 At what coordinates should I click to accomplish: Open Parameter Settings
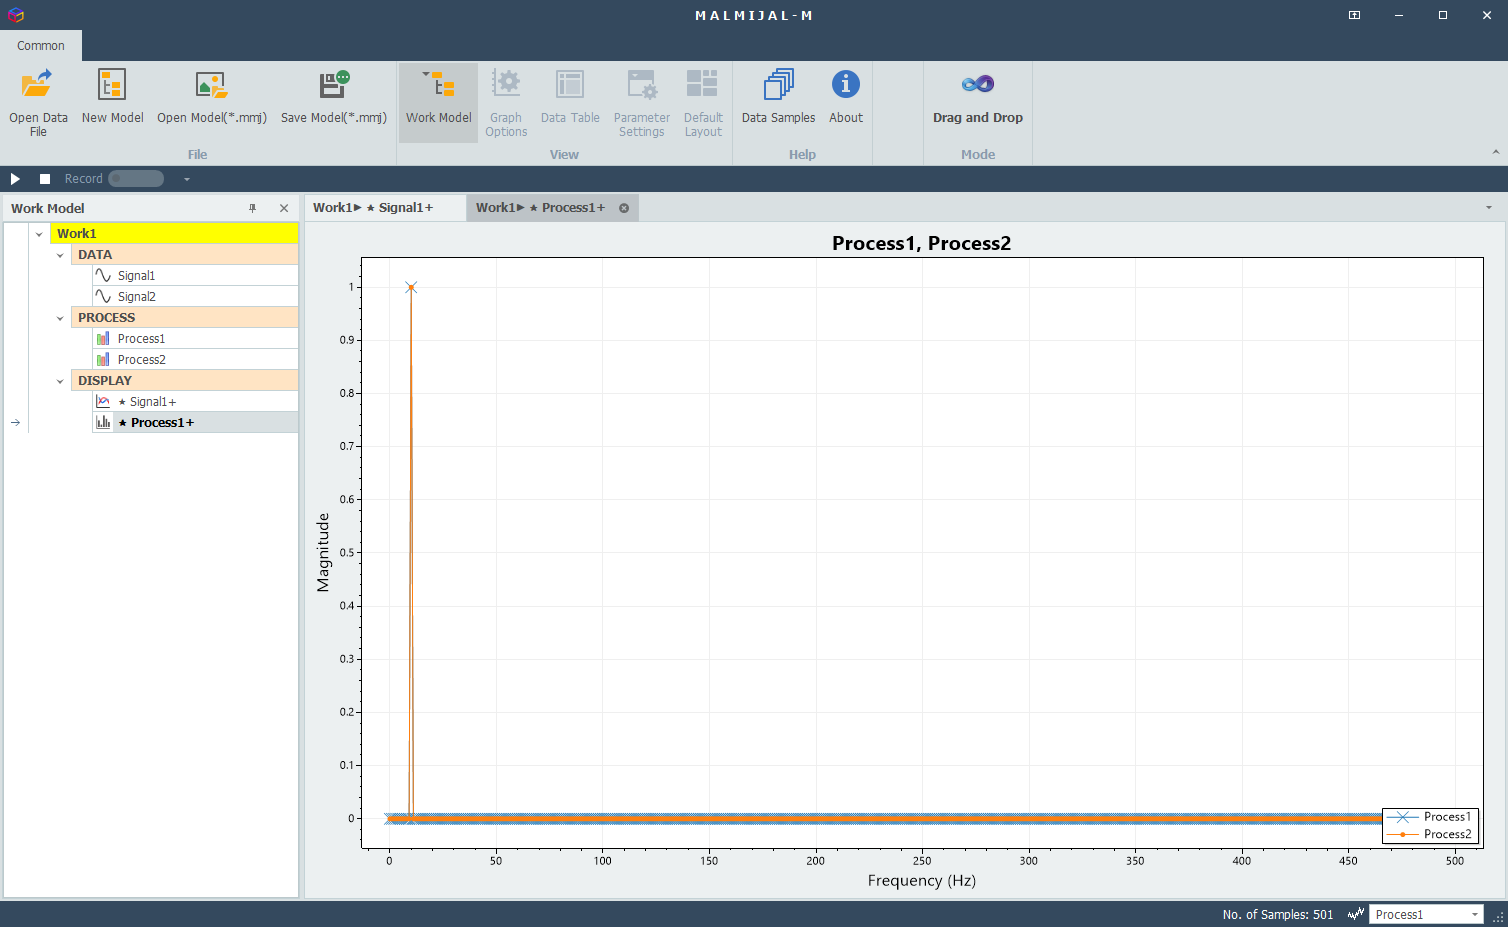point(641,102)
